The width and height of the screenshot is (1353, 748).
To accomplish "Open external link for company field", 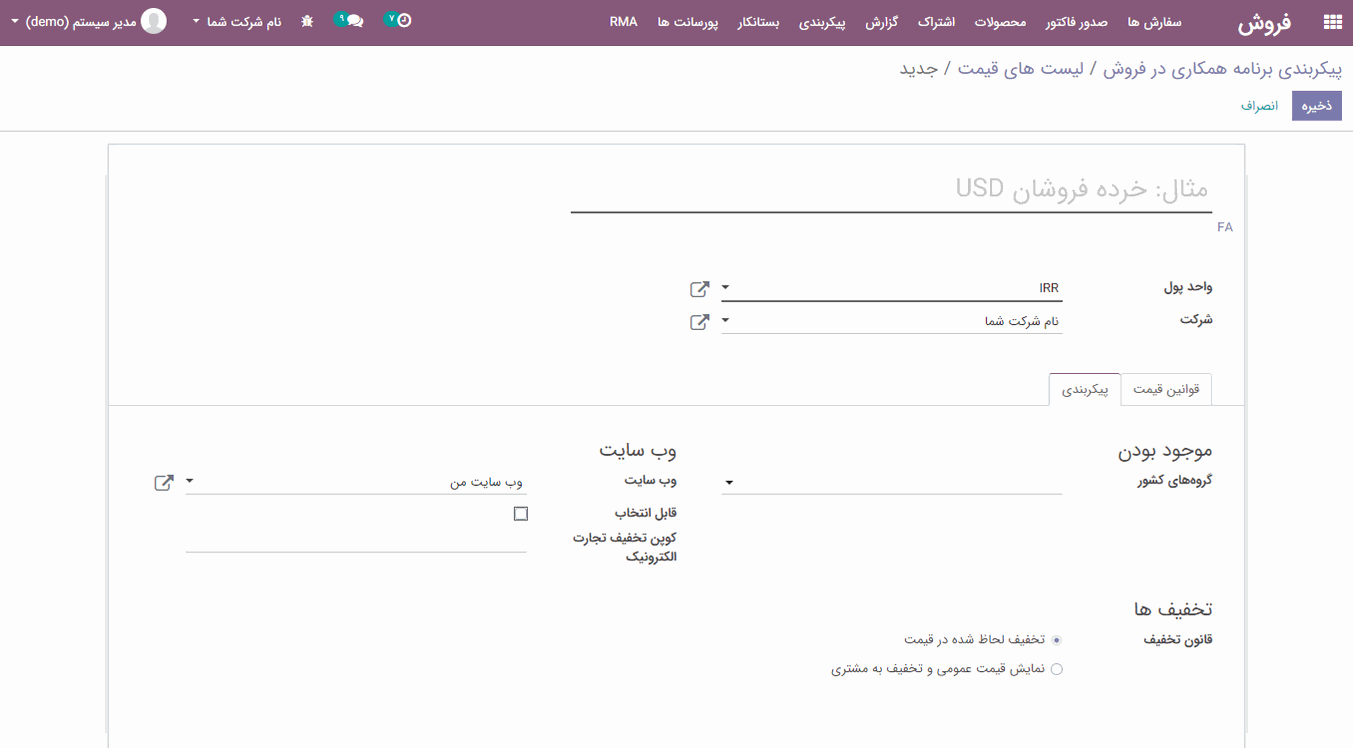I will pos(700,322).
